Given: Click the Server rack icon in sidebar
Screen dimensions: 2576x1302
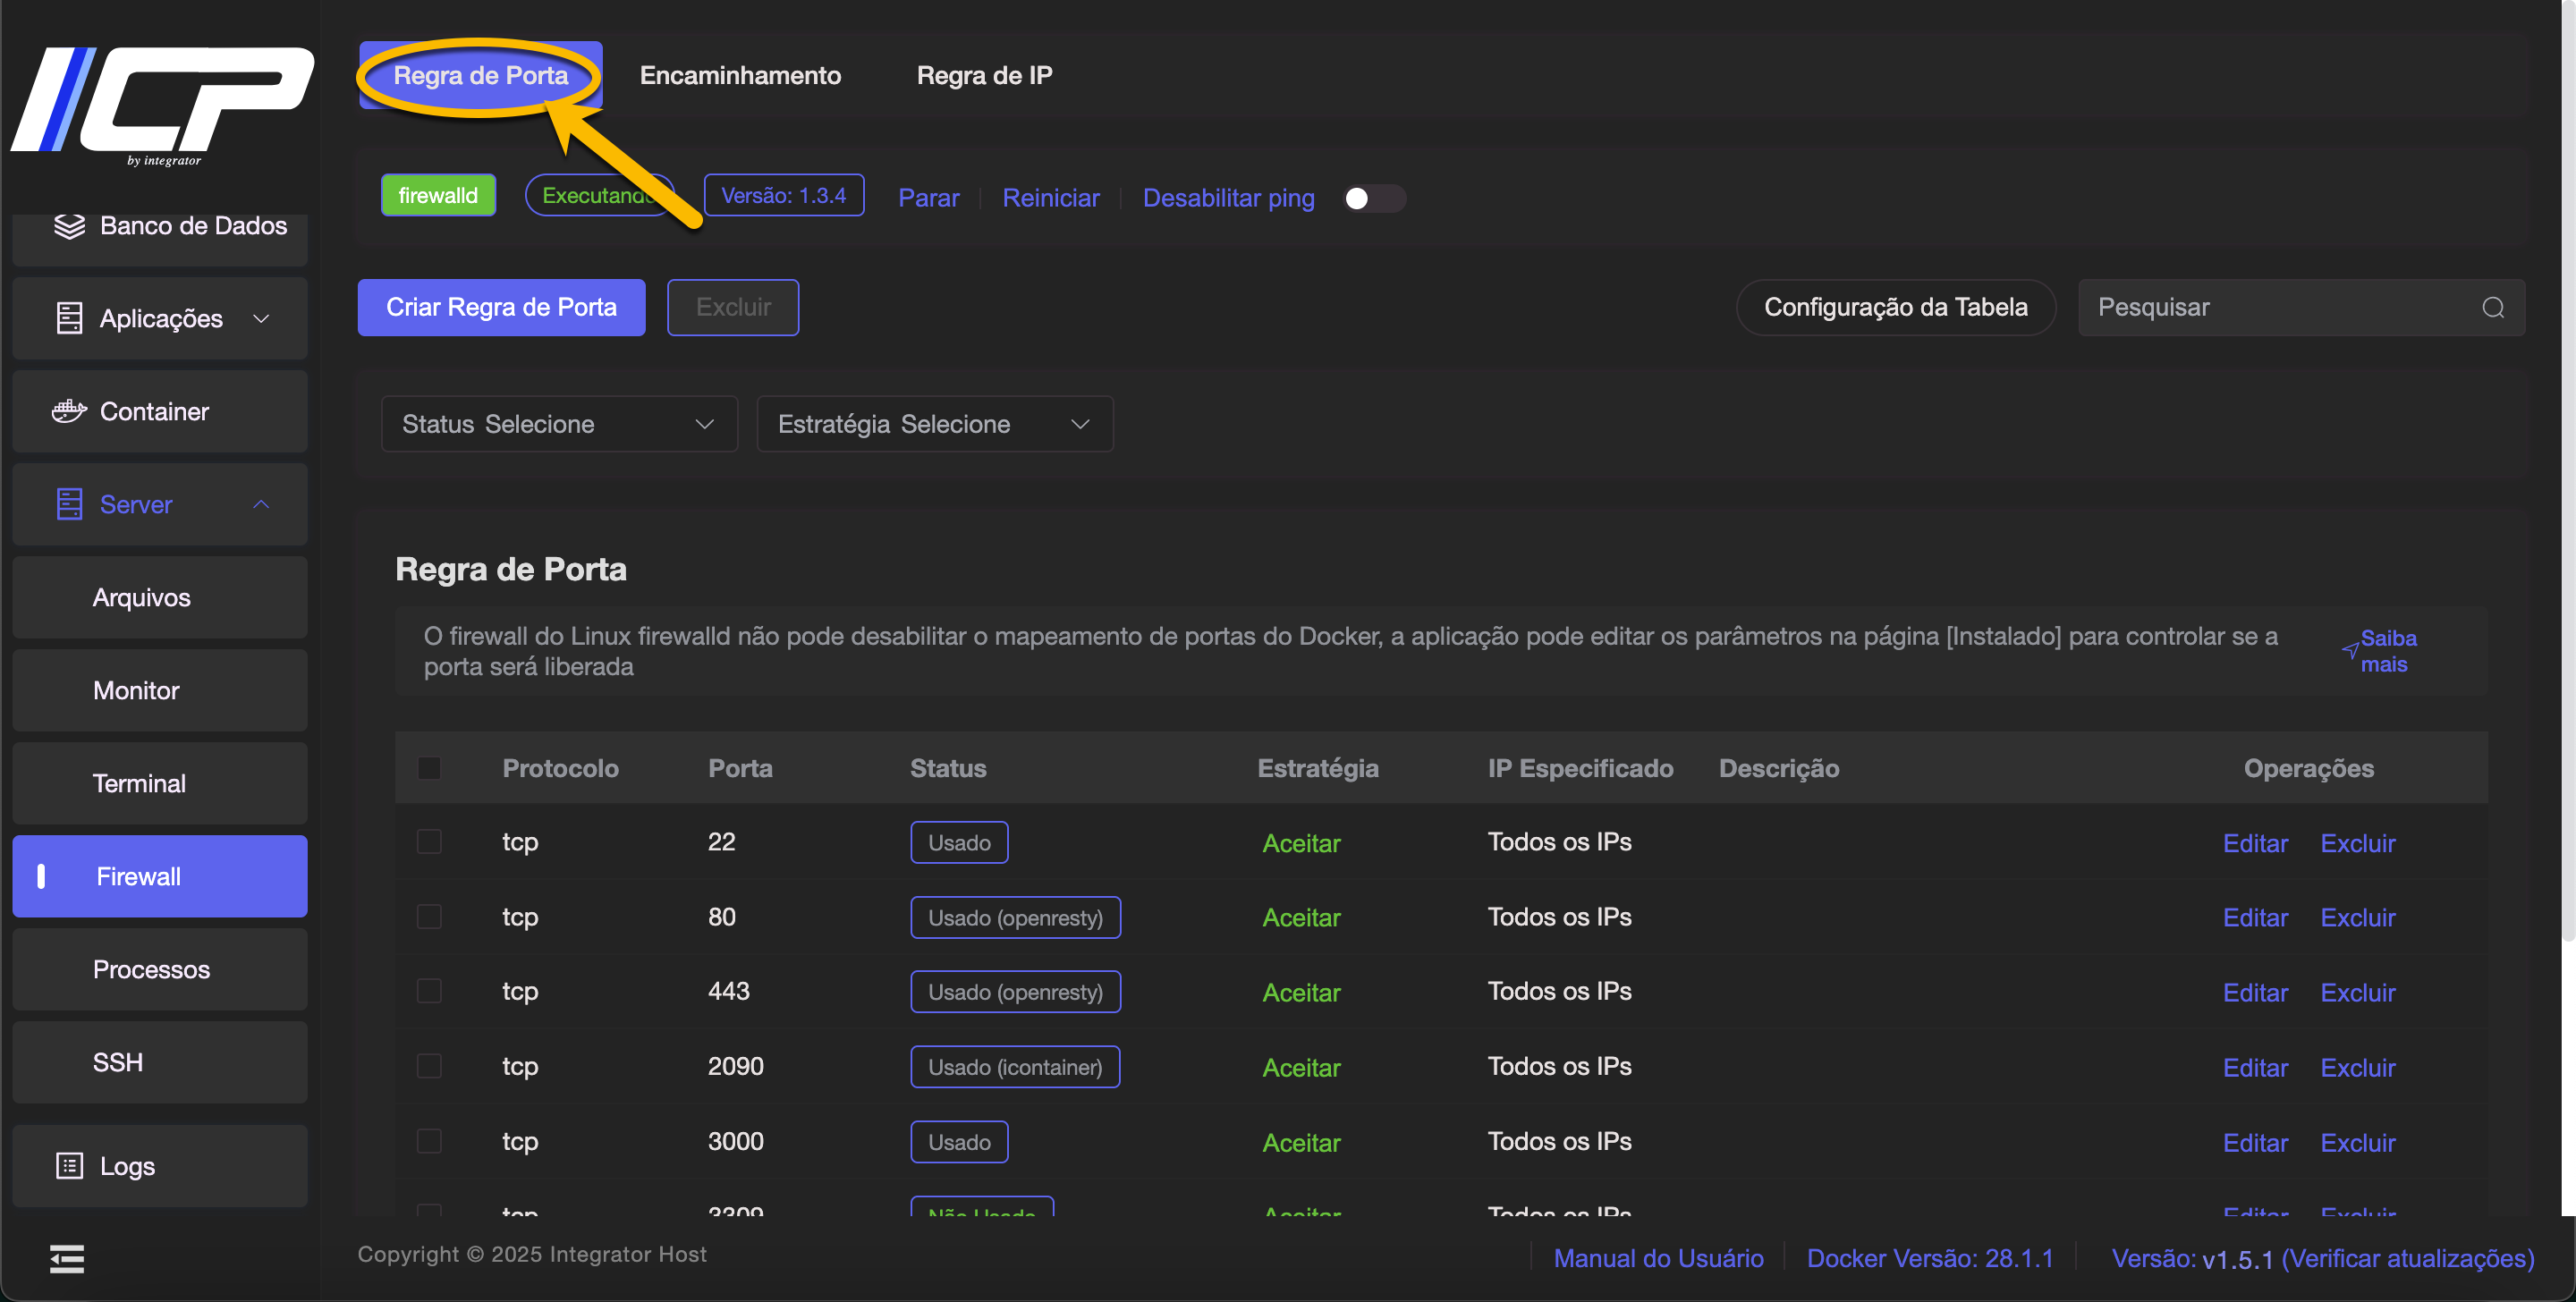Looking at the screenshot, I should (x=69, y=504).
